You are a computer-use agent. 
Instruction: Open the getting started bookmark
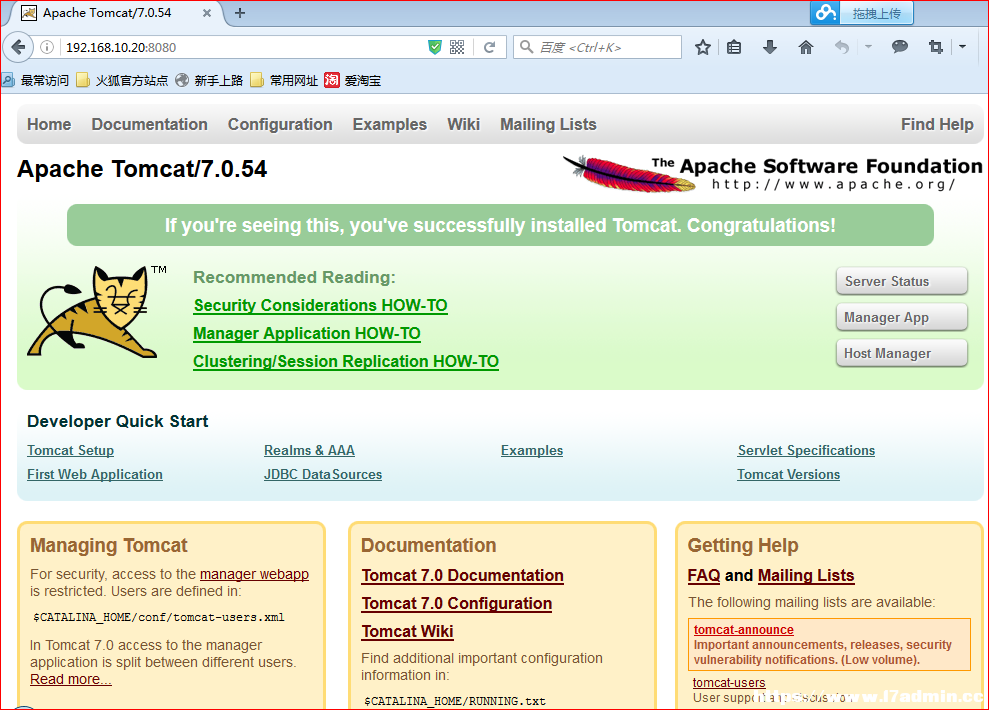point(209,80)
